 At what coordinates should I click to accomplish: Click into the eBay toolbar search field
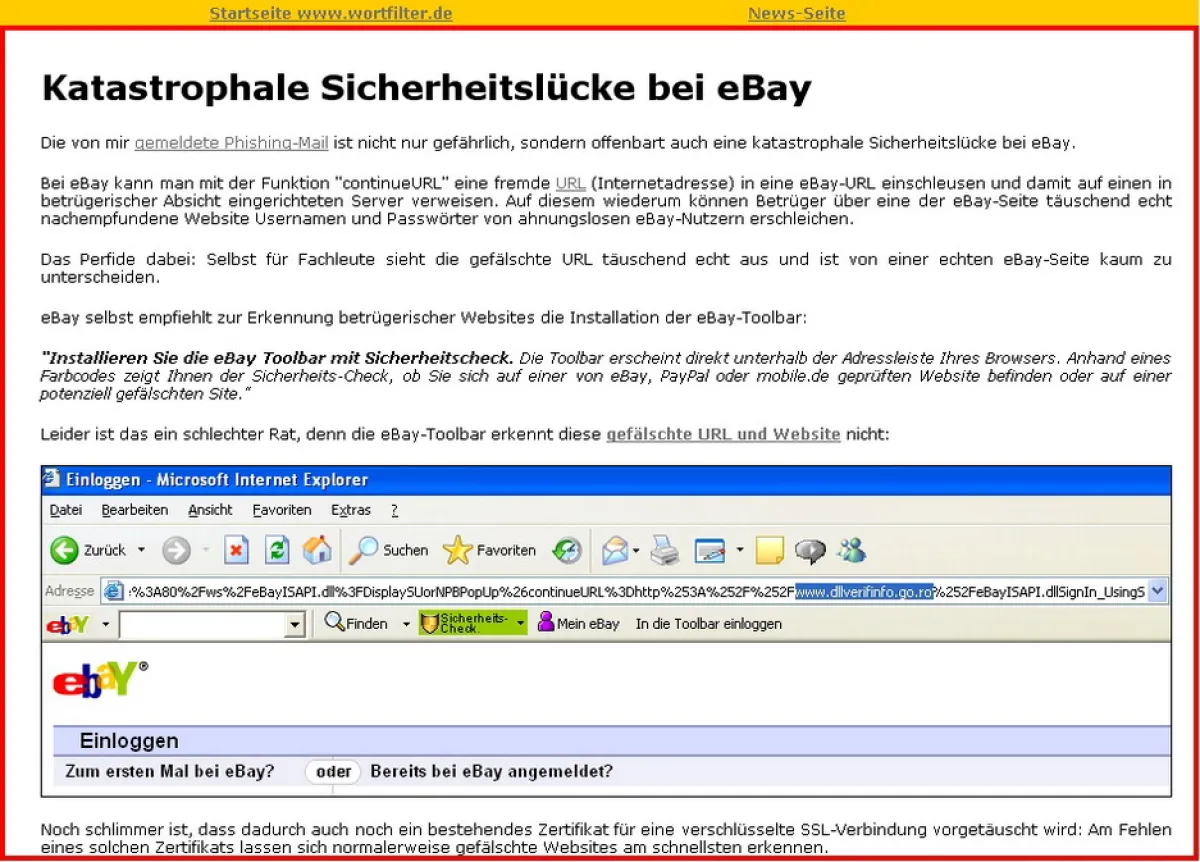click(202, 625)
